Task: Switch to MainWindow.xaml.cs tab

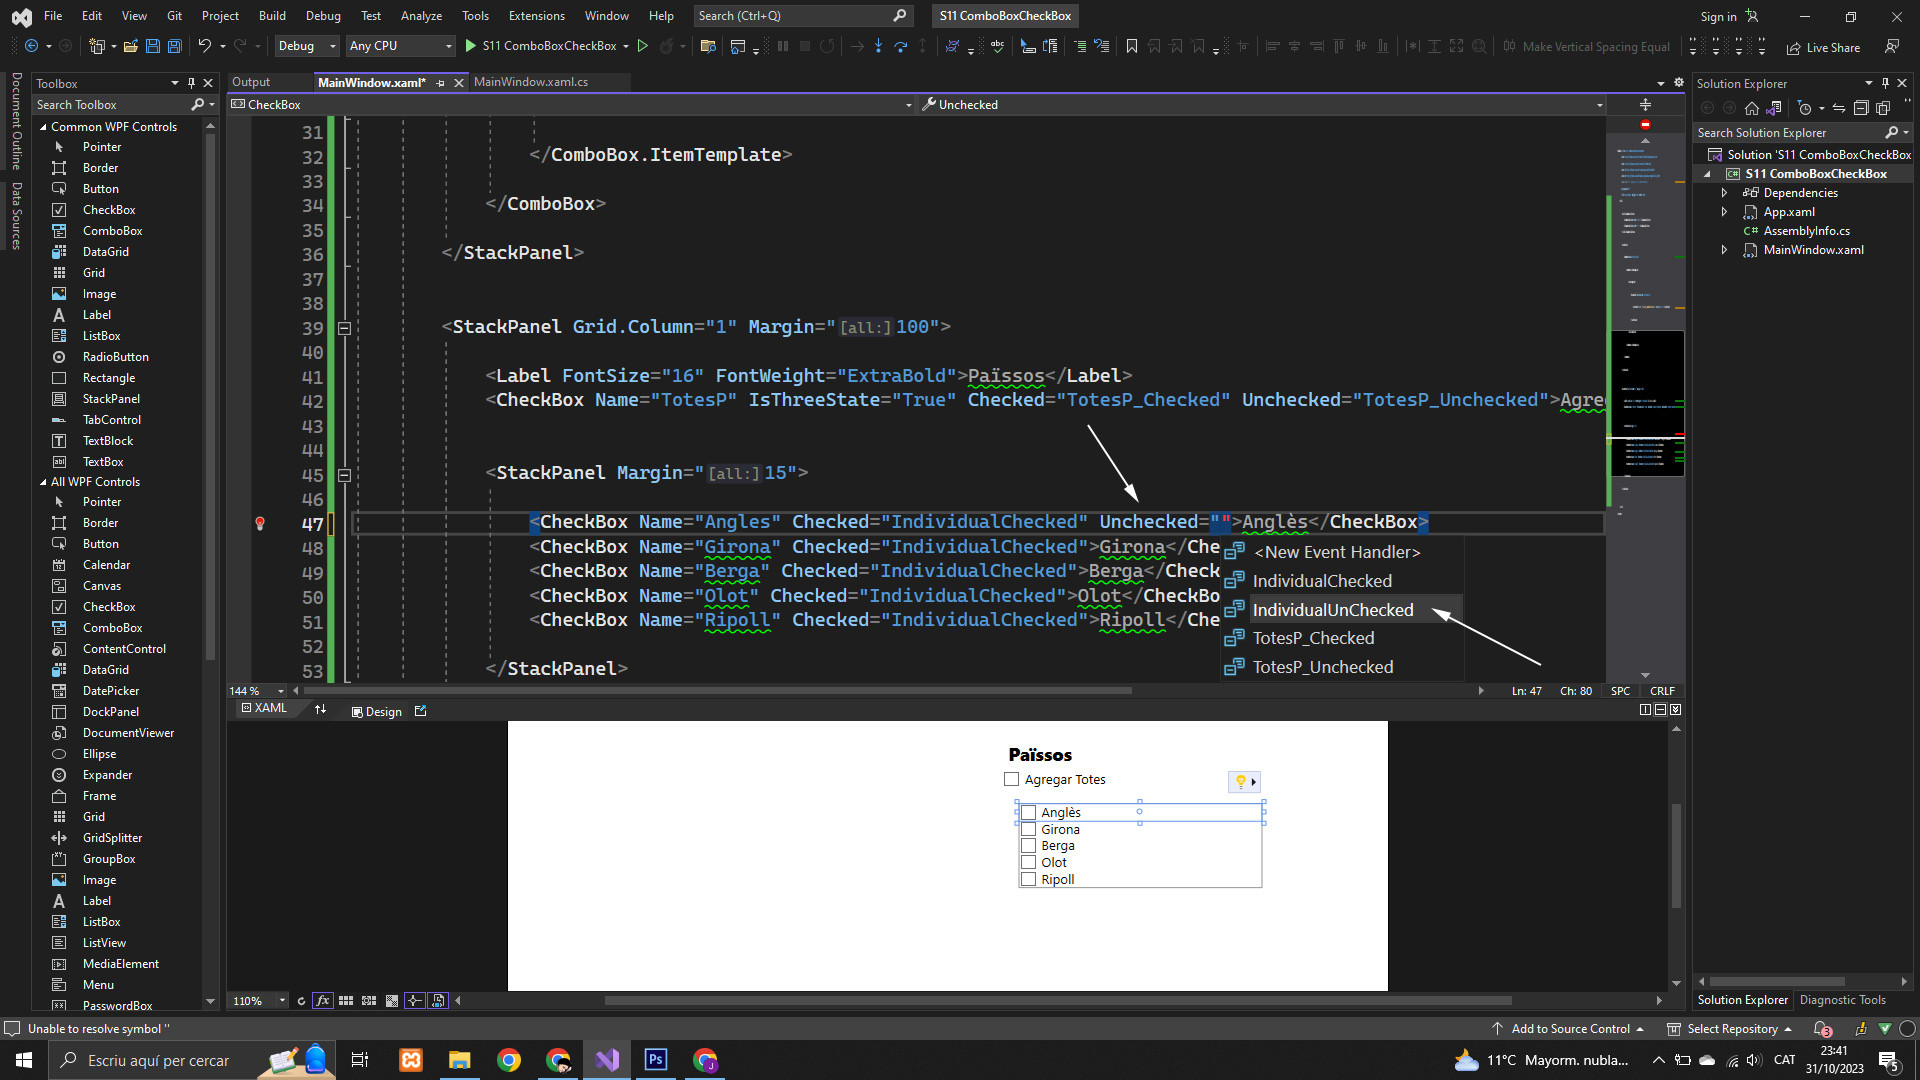Action: coord(530,82)
